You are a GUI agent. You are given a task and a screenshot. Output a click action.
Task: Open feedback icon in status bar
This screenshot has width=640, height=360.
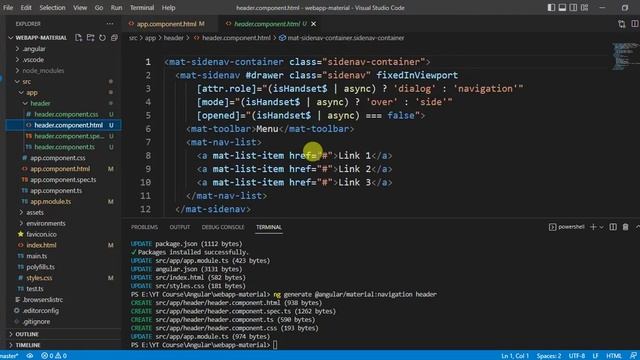coord(633,356)
